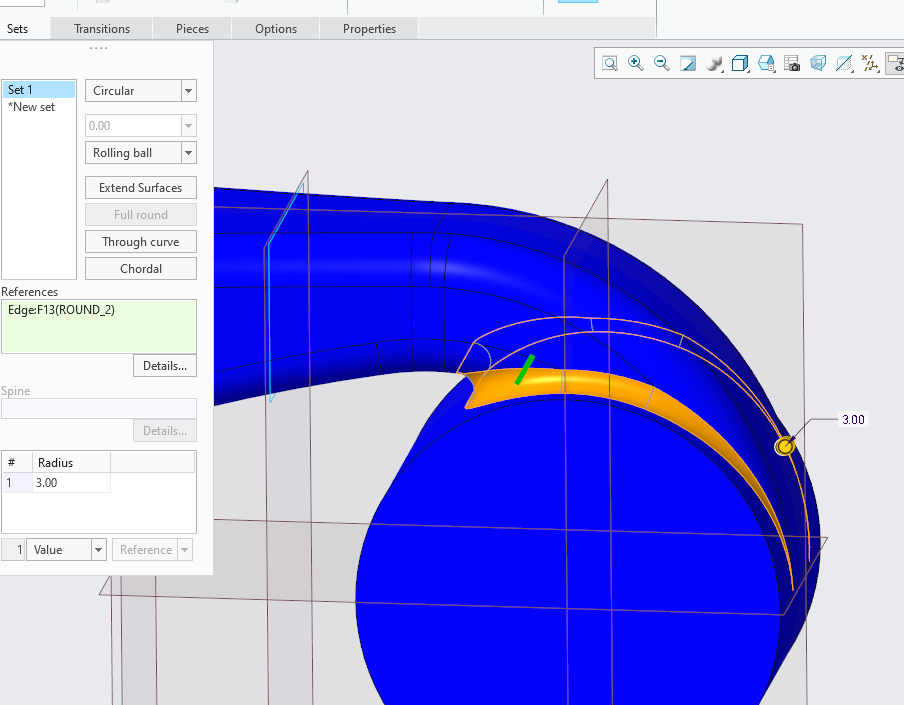904x705 pixels.
Task: Open the Circular round type dropdown
Action: (x=140, y=90)
